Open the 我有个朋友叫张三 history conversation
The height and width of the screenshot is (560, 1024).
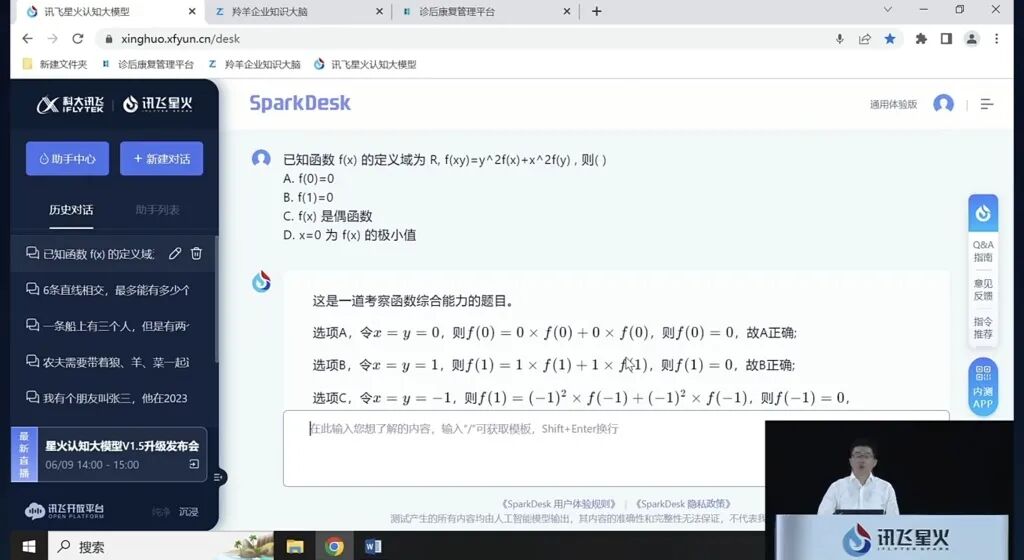point(106,397)
